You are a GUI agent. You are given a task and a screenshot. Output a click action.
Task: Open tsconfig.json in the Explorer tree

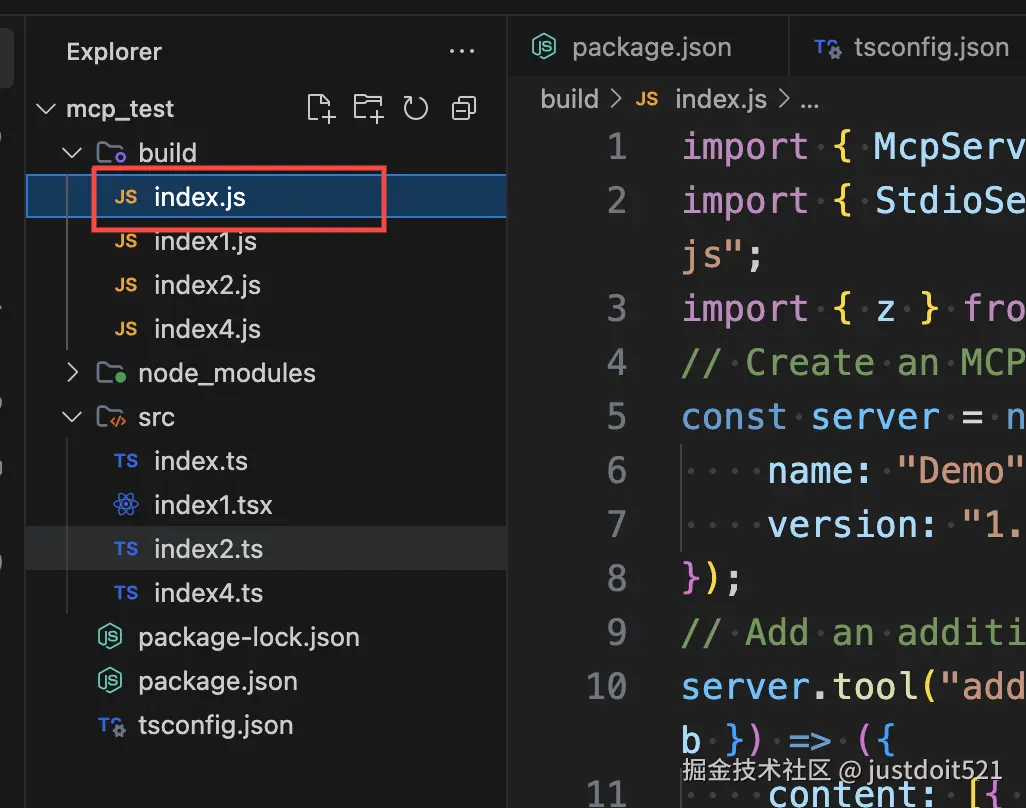(x=266, y=725)
